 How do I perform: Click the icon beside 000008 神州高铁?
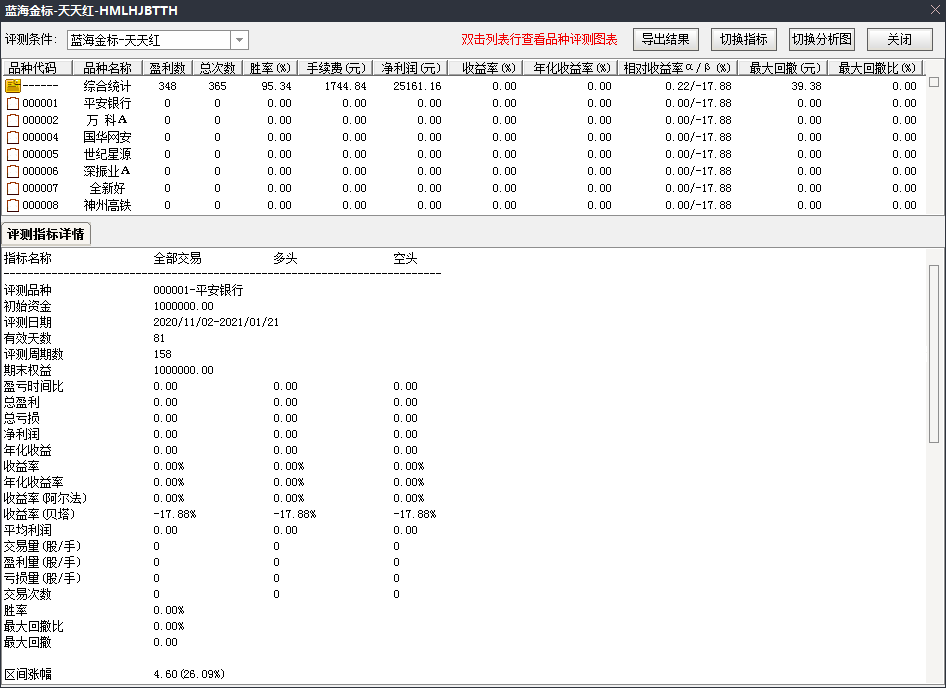13,205
